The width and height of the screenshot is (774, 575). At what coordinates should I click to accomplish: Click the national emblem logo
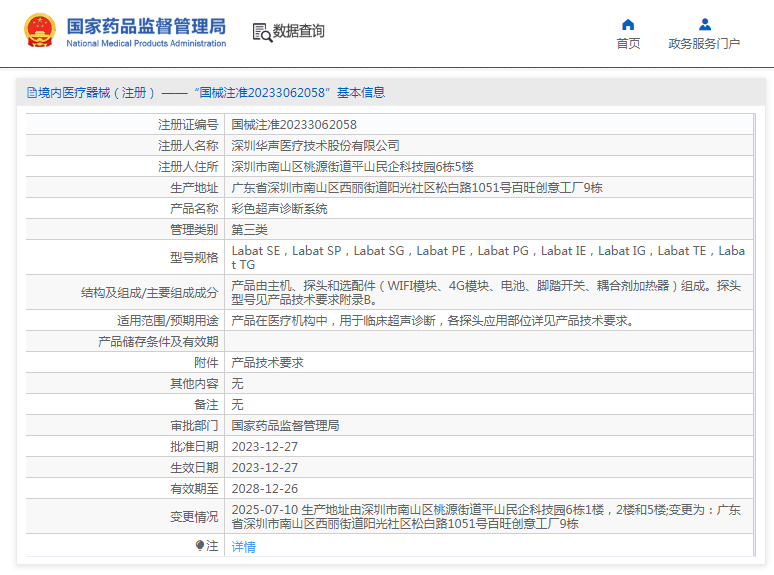[x=40, y=31]
